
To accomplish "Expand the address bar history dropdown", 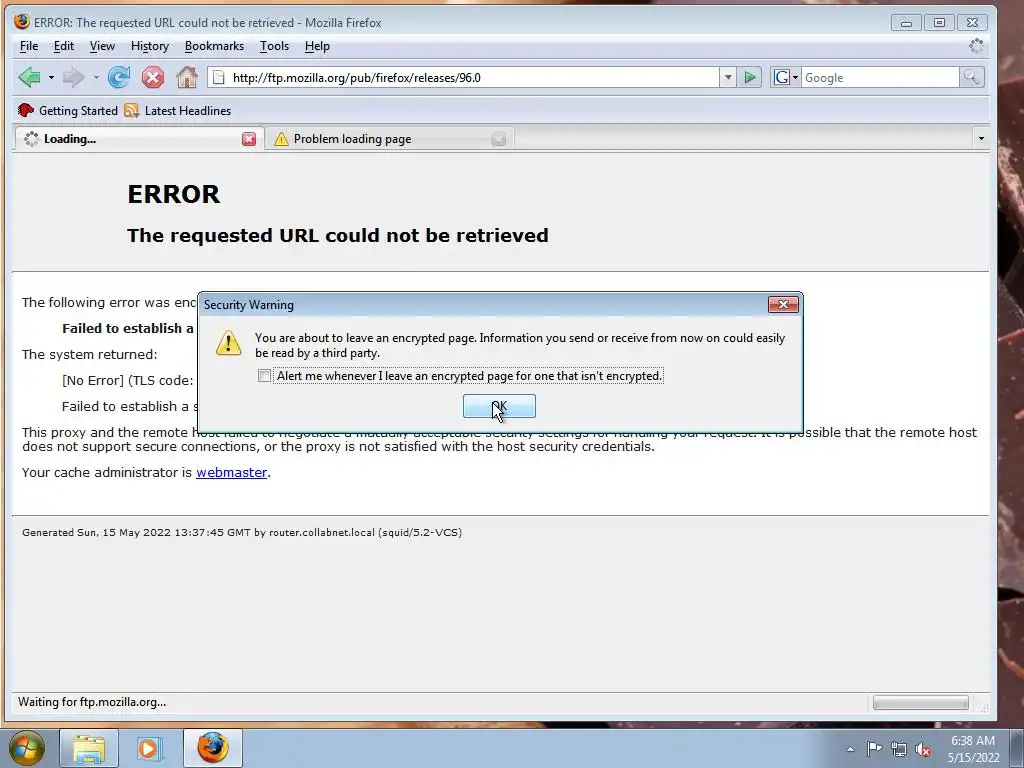I will point(728,78).
